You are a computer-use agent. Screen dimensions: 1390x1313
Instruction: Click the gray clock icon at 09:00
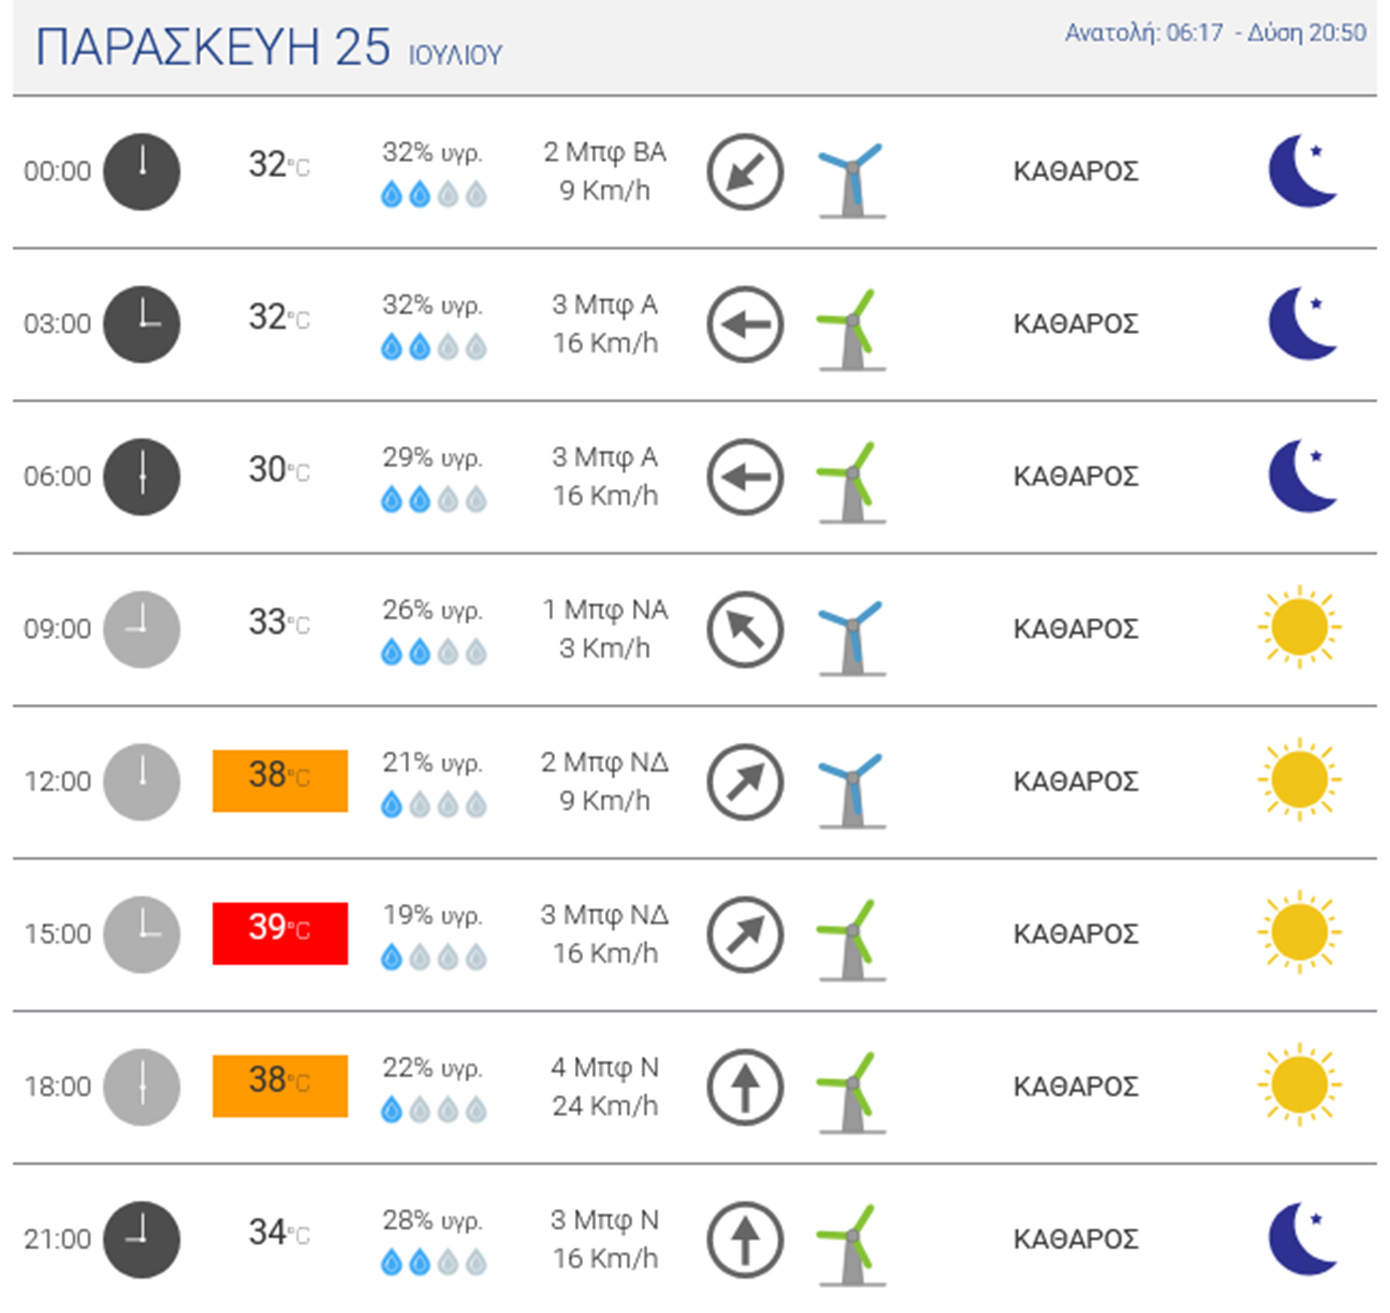[142, 629]
